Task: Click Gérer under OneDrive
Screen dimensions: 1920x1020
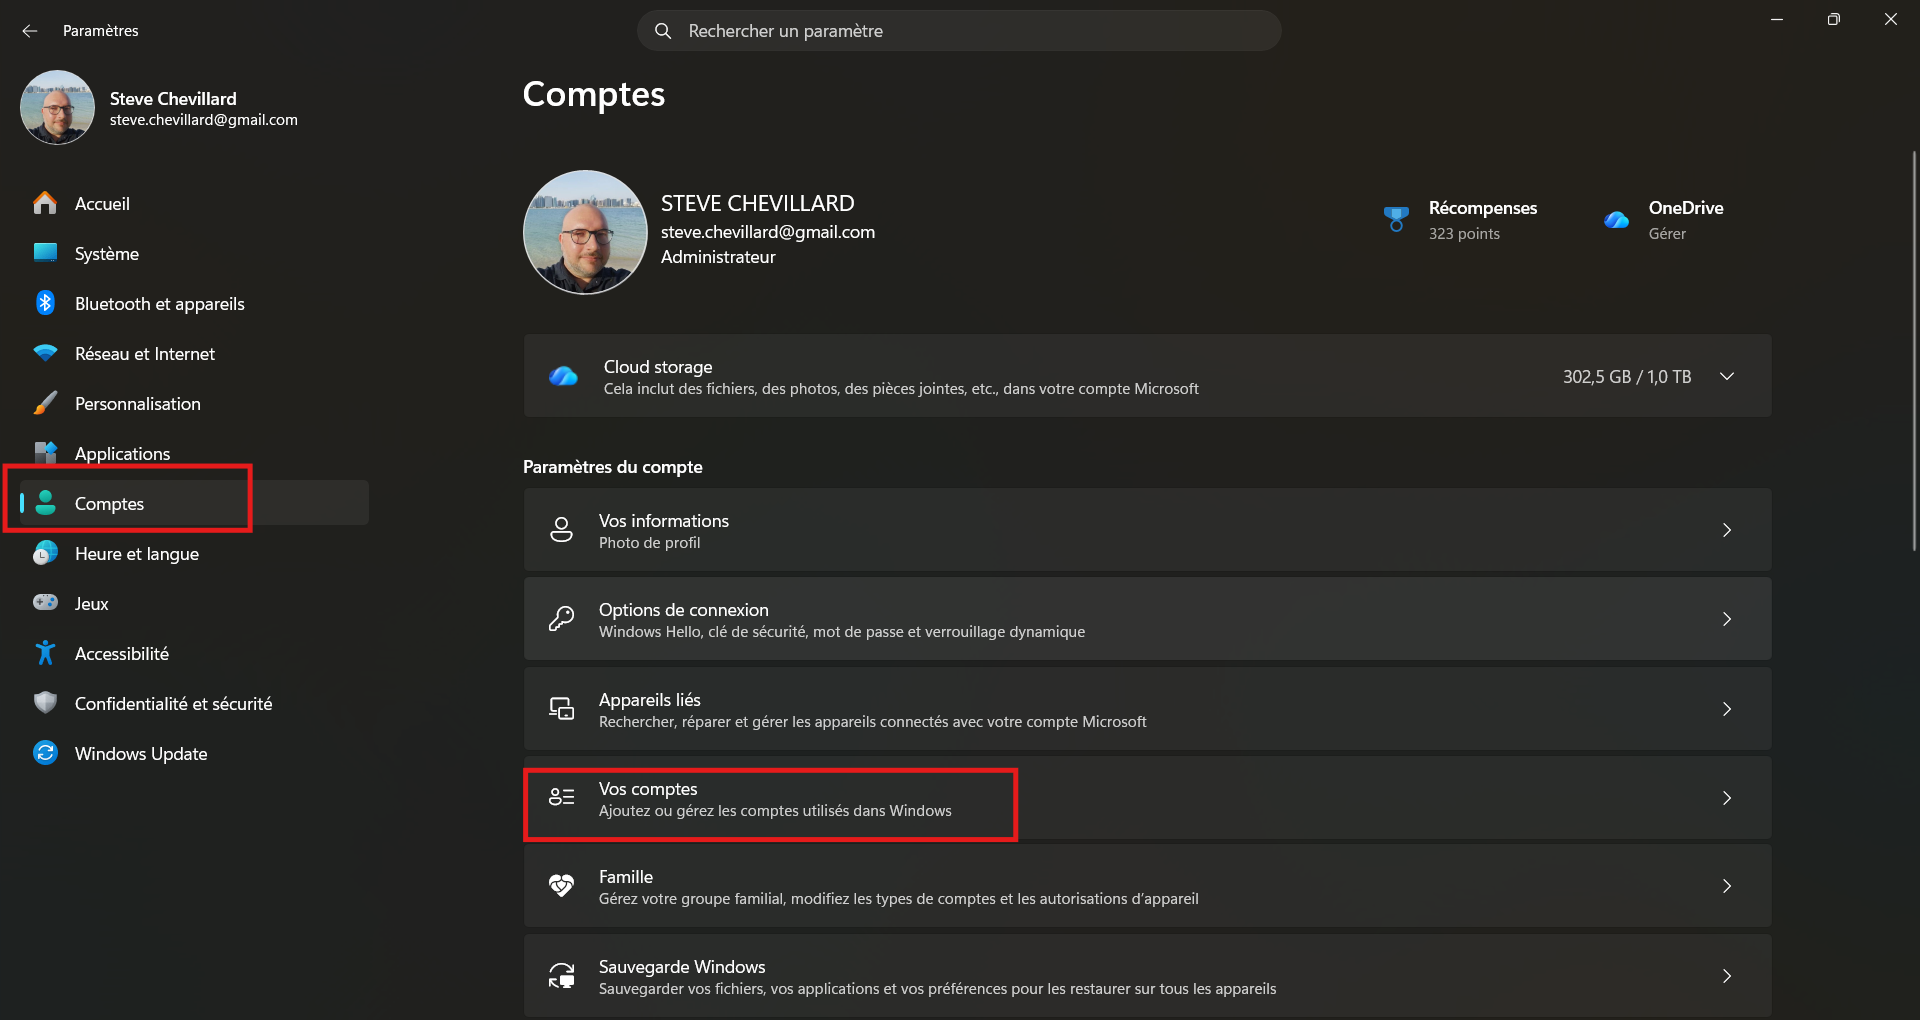Action: pos(1667,234)
